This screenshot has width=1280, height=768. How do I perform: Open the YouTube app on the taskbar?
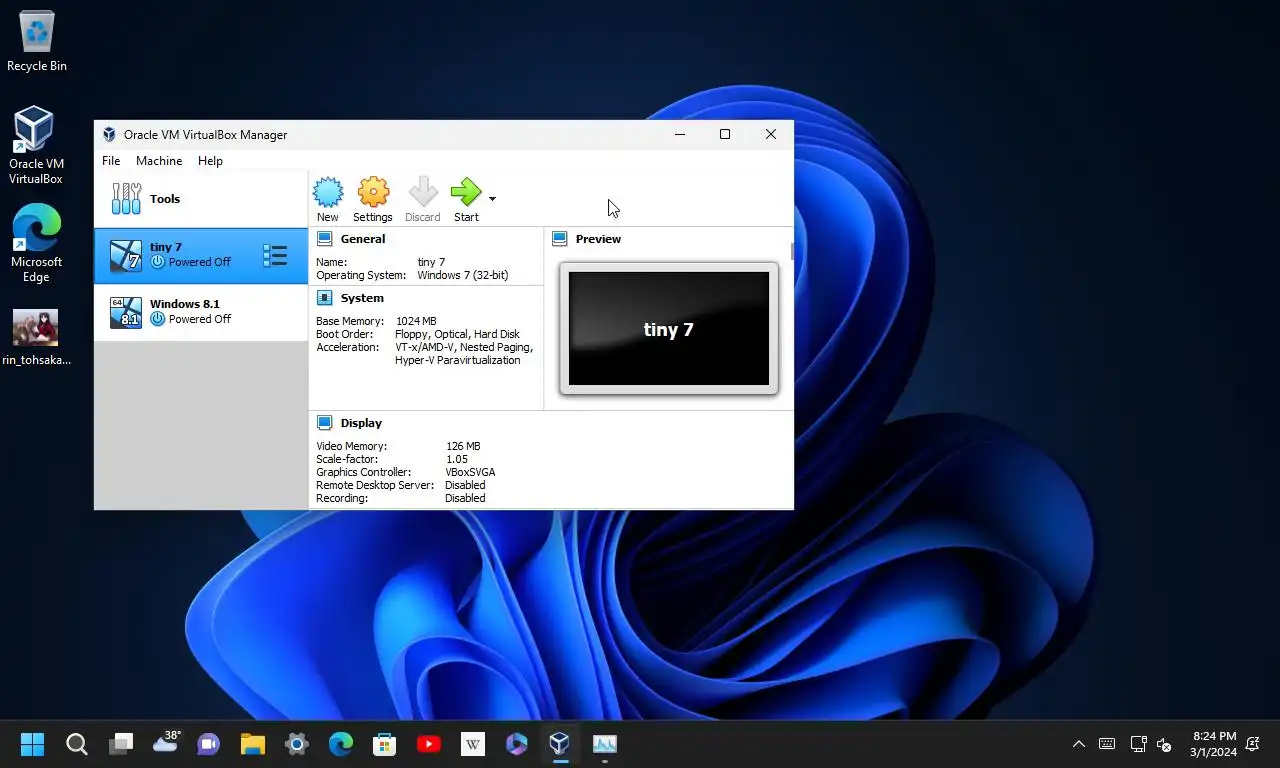pyautogui.click(x=429, y=744)
